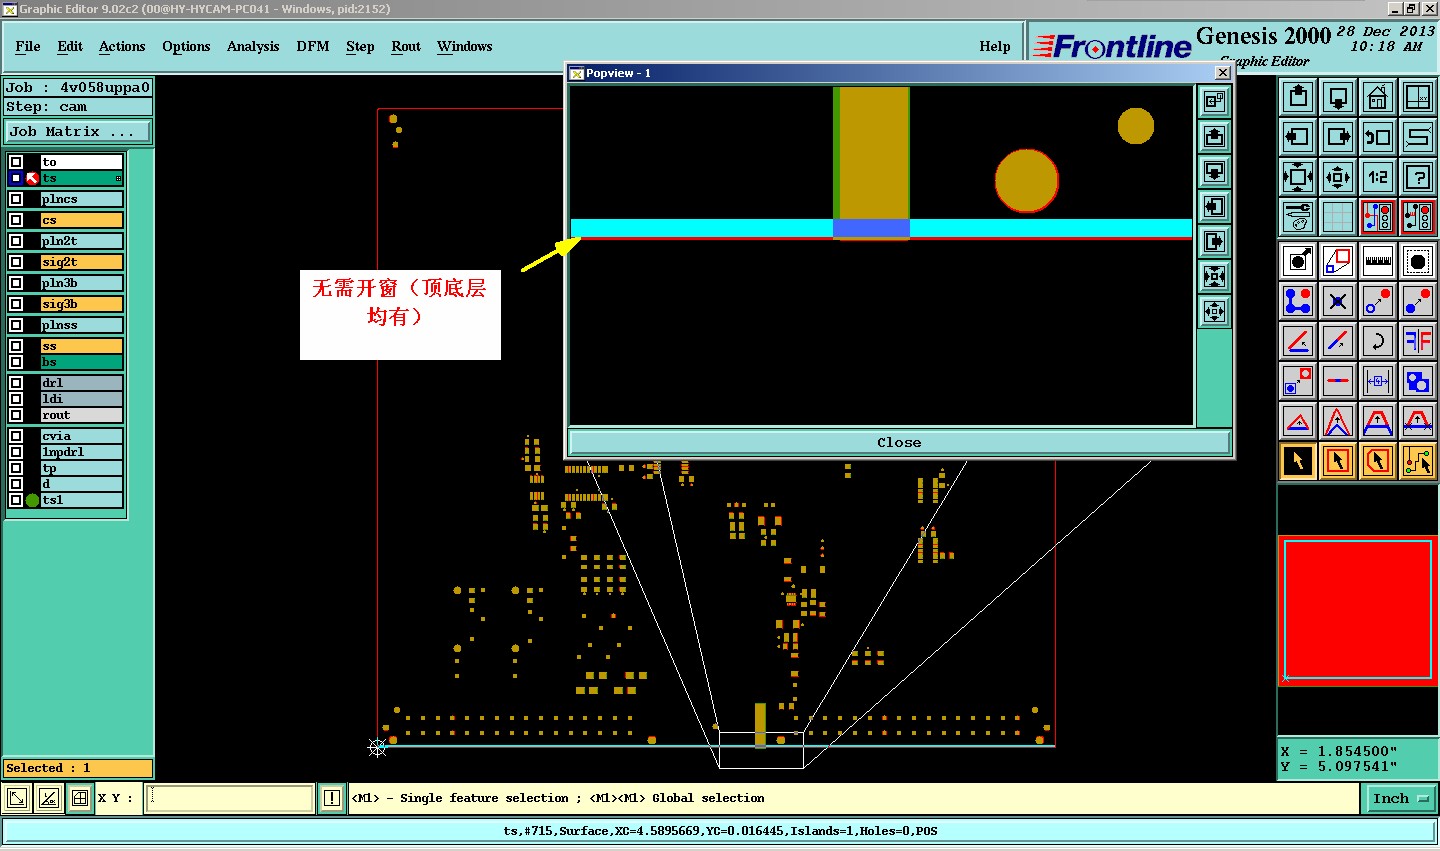Select the net select arrow tool

(1418, 461)
